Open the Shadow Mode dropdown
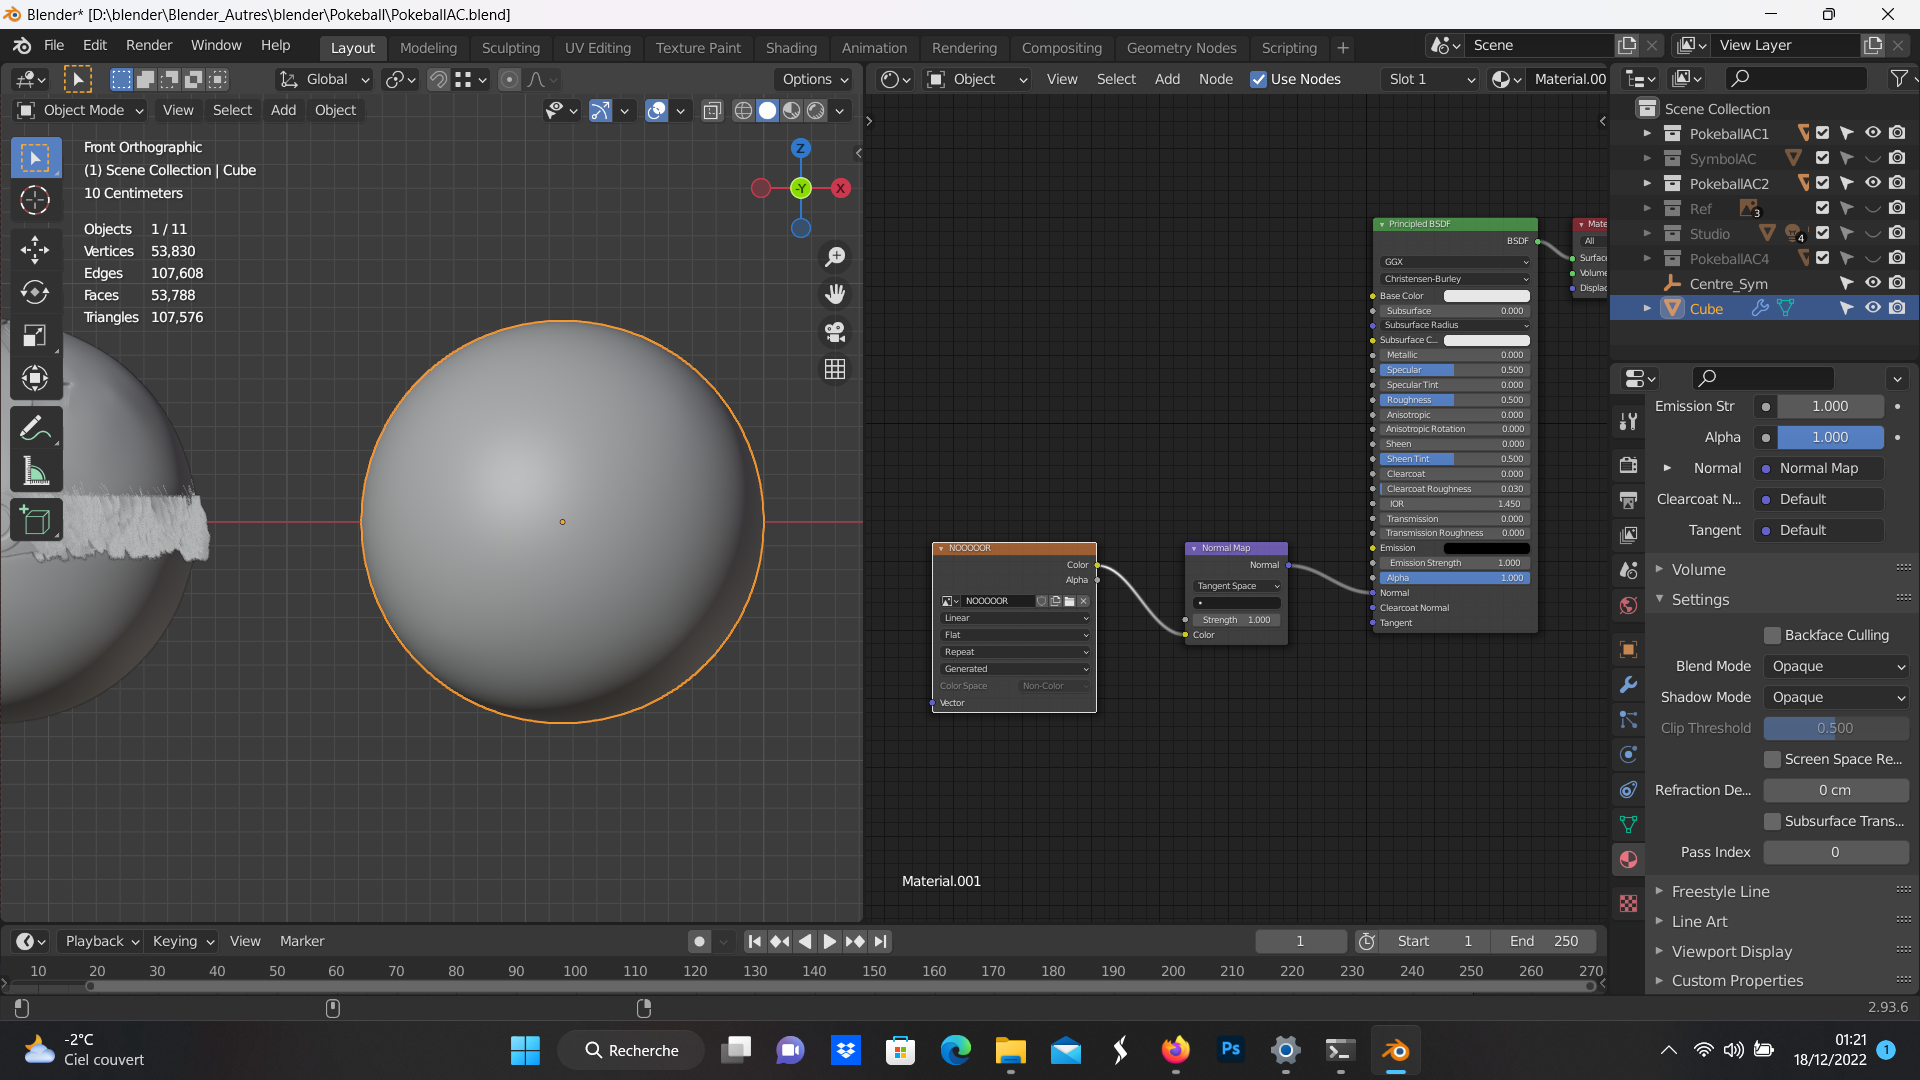Viewport: 1920px width, 1080px height. (x=1832, y=696)
